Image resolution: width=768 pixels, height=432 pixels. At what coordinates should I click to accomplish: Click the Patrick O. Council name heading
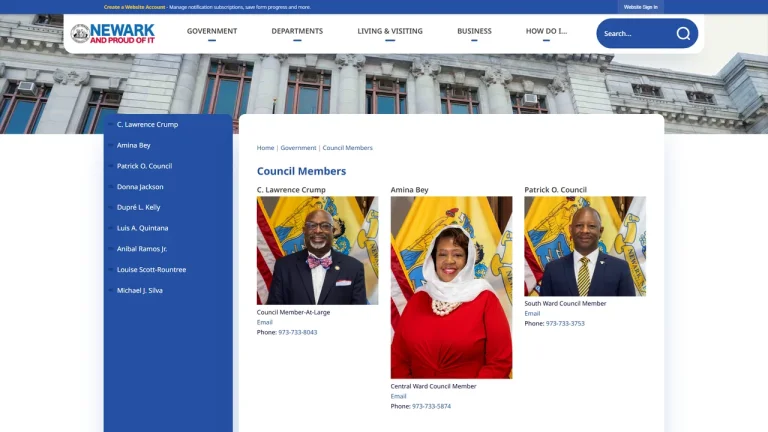coord(555,190)
